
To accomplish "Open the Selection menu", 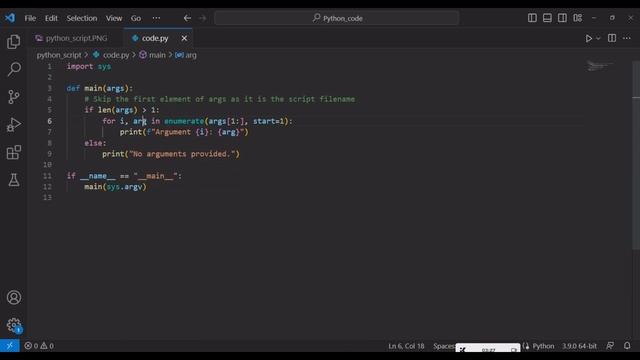I will point(82,18).
